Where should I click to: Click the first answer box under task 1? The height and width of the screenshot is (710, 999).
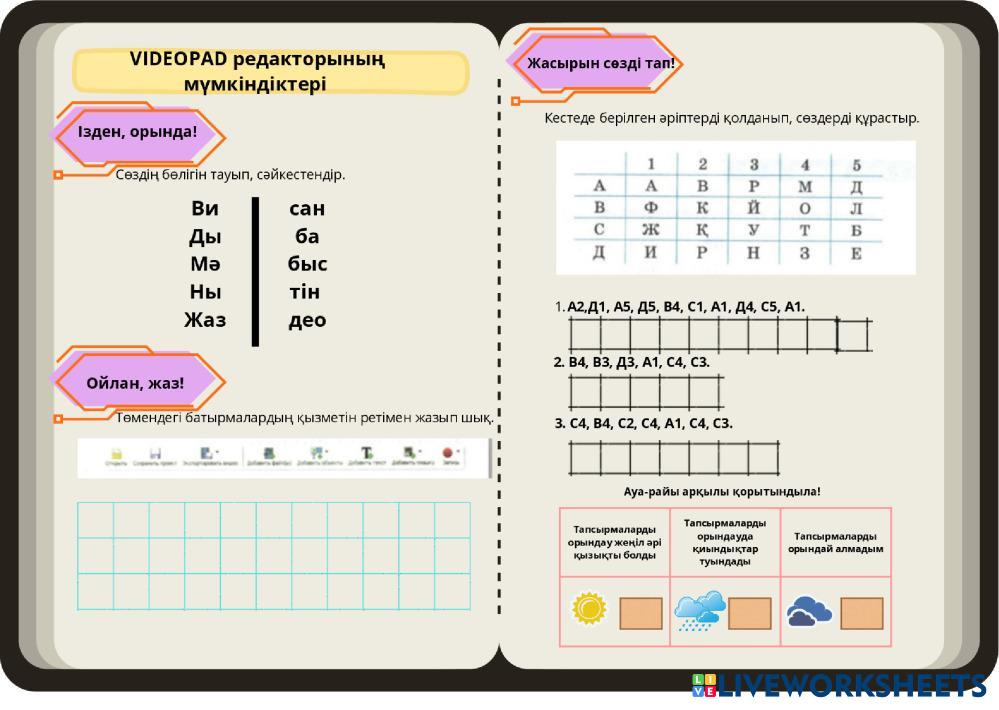point(582,335)
